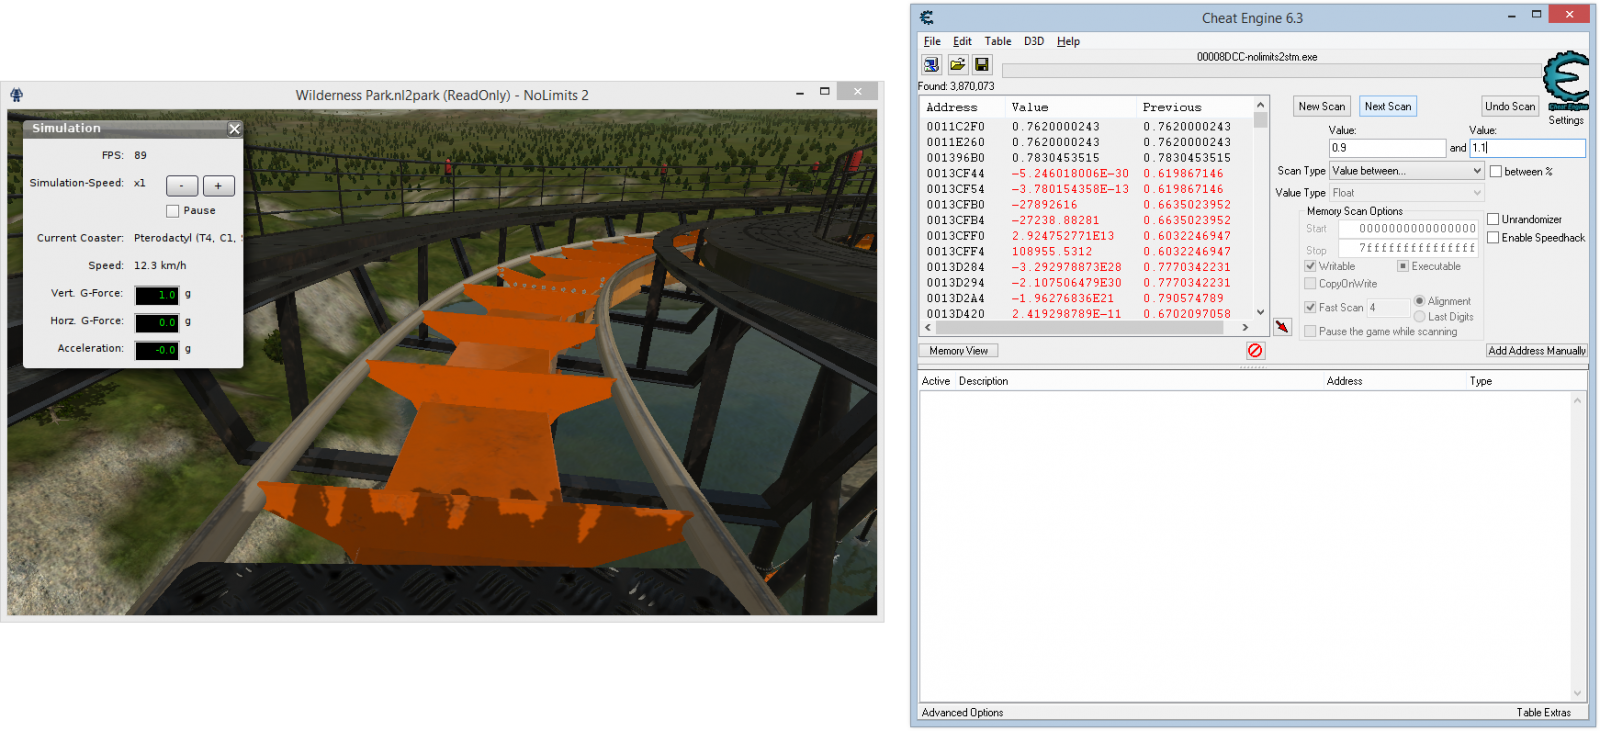1600x731 pixels.
Task: Expand the Scan Type dropdown
Action: coord(1405,171)
